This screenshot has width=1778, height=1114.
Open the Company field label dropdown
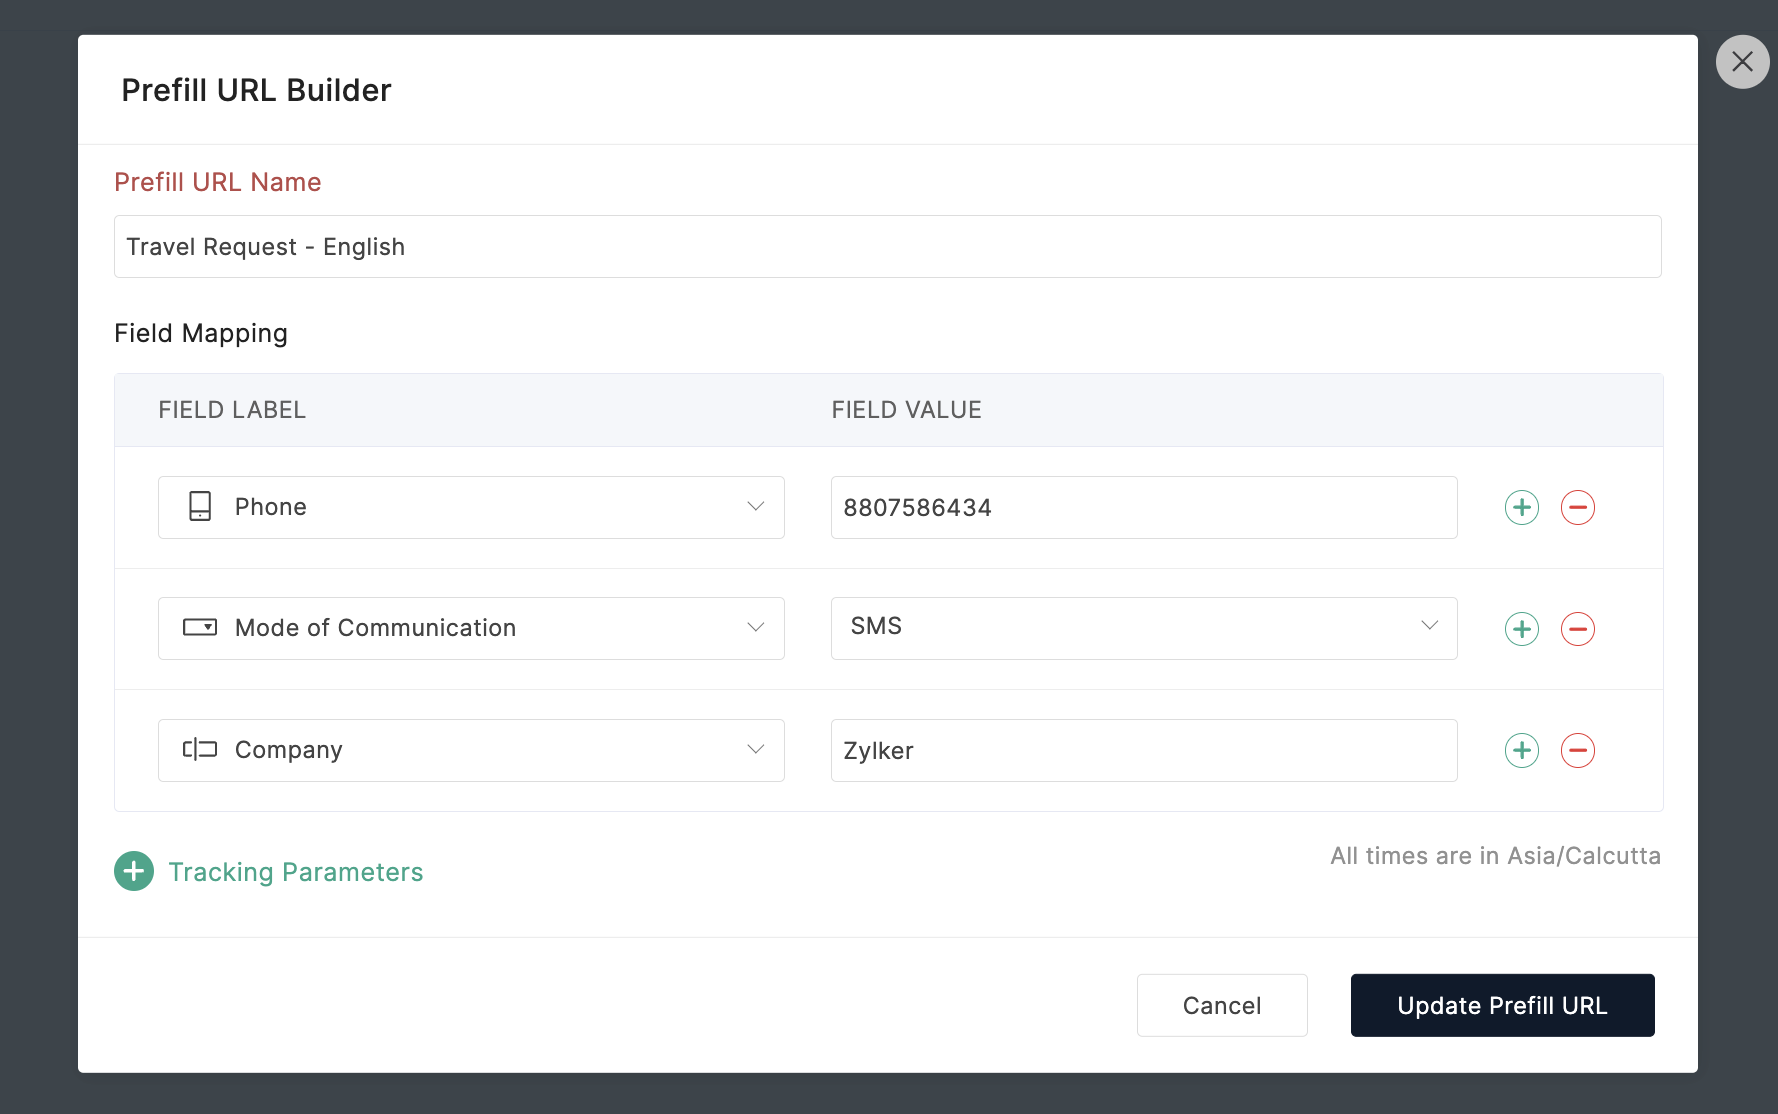pos(471,751)
